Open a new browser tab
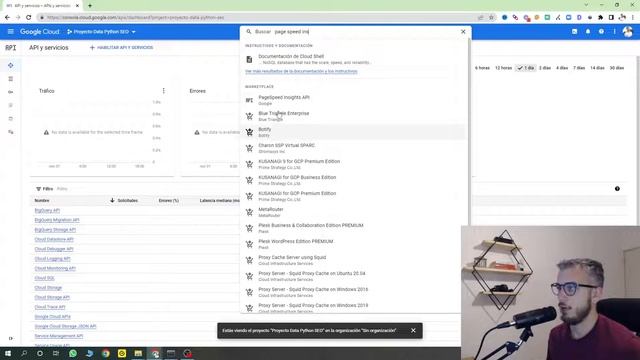Viewport: 640px width, 360px height. click(90, 6)
